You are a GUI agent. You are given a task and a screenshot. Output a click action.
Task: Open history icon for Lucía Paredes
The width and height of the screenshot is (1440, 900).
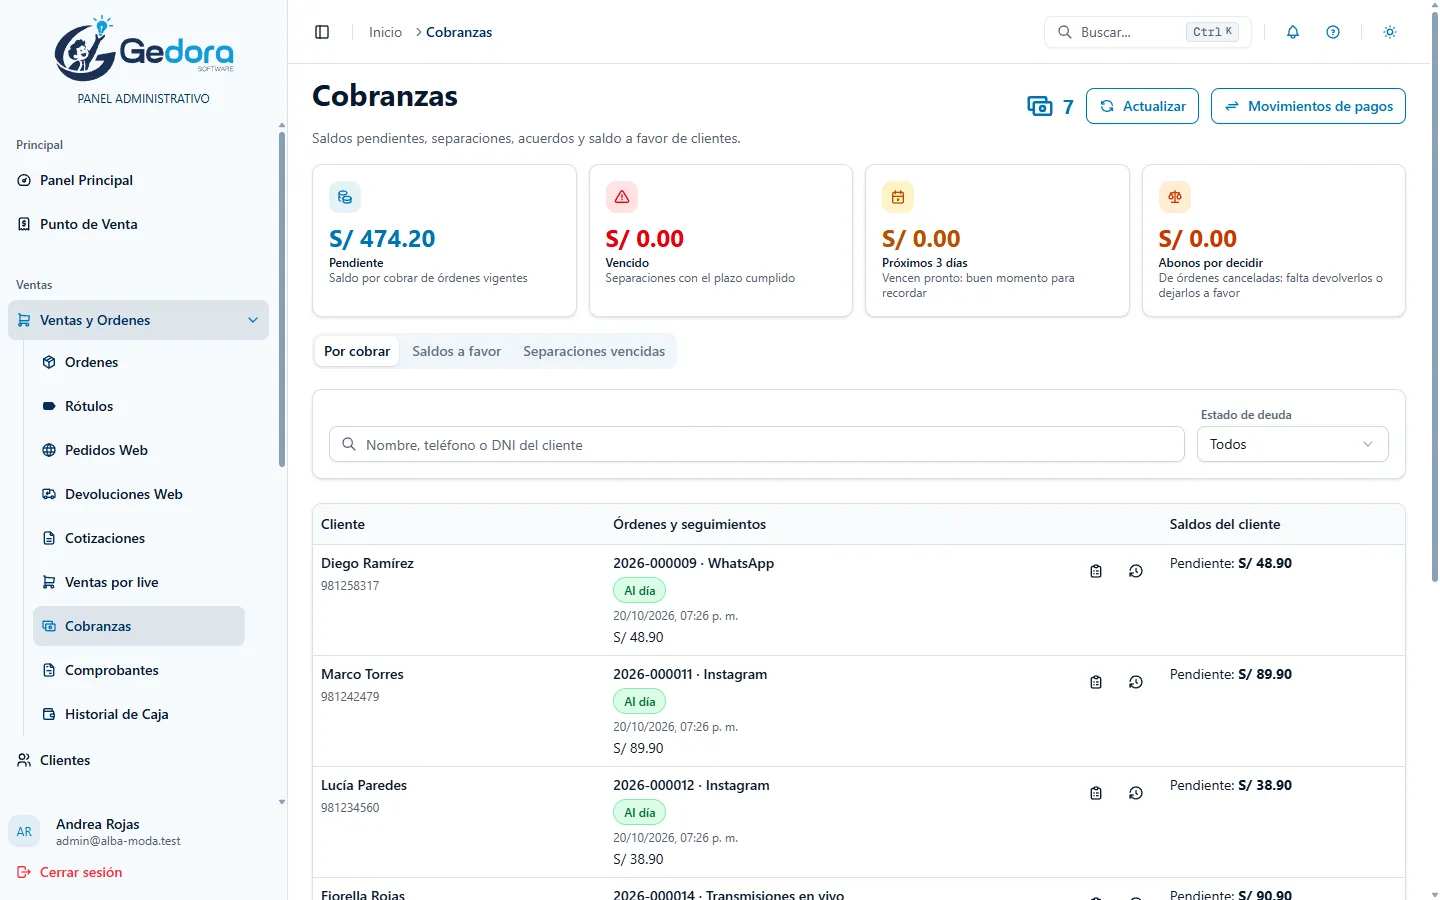(1136, 793)
